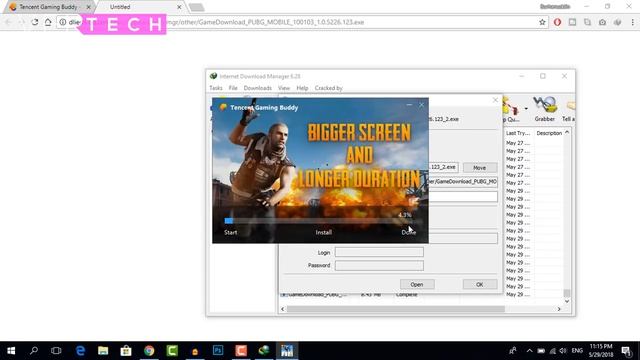Open Microsoft Edge from the taskbar

[80, 351]
